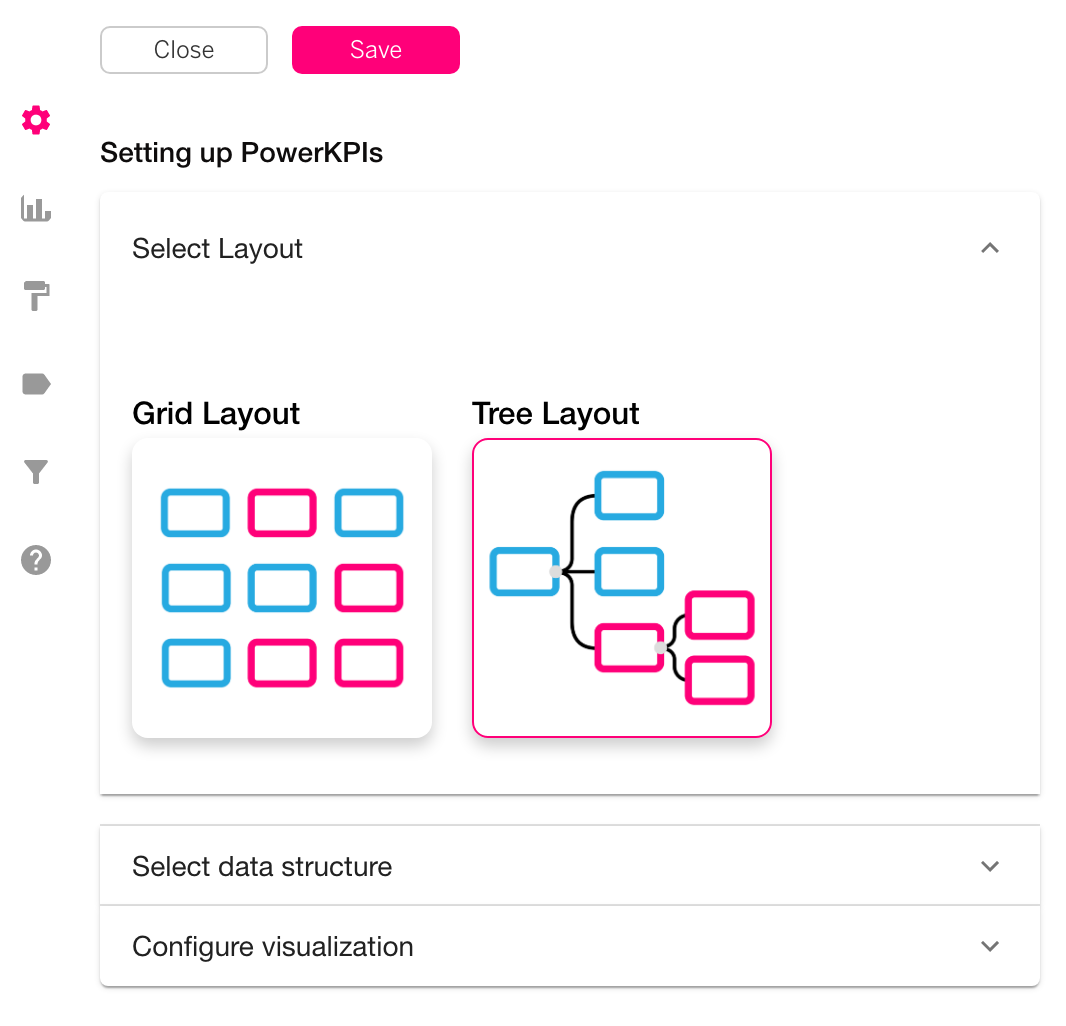
Task: Click the Select Layout section title
Action: pos(217,249)
